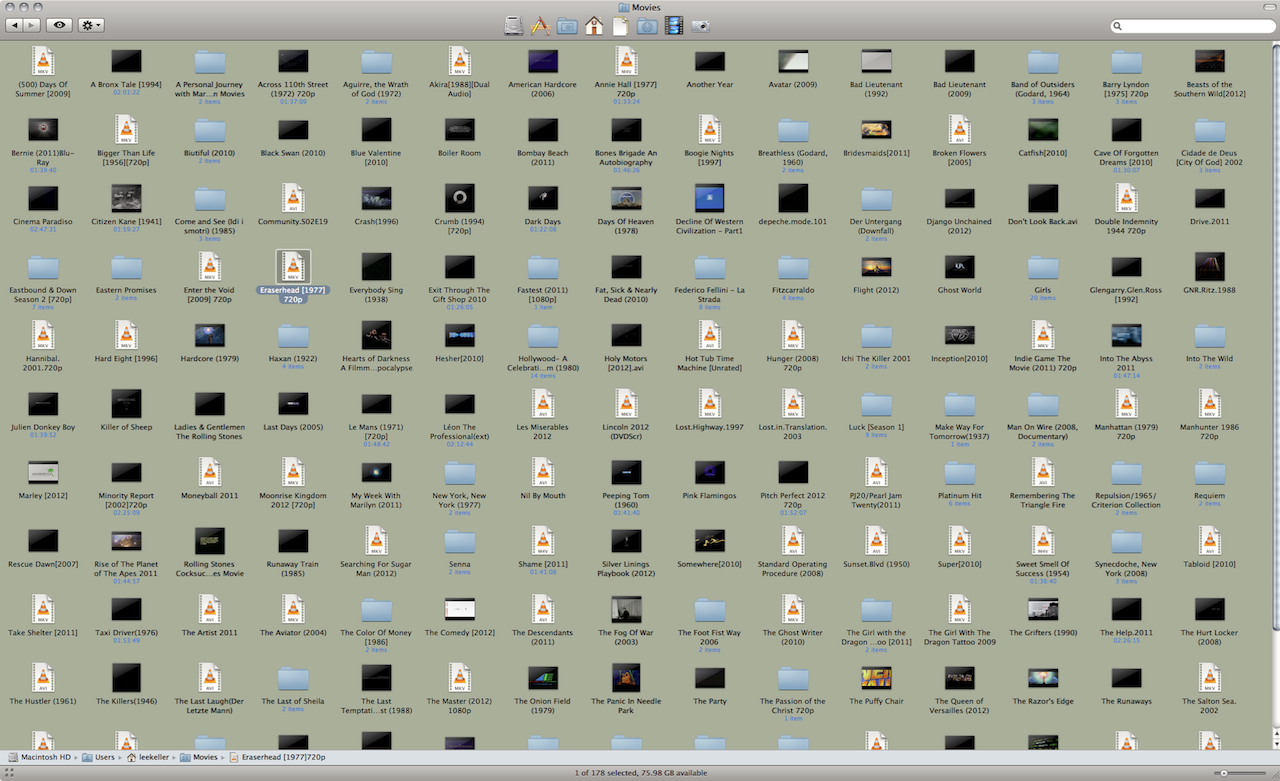Image resolution: width=1280 pixels, height=781 pixels.
Task: Select the Hard Eight [1996] file
Action: tap(126, 335)
